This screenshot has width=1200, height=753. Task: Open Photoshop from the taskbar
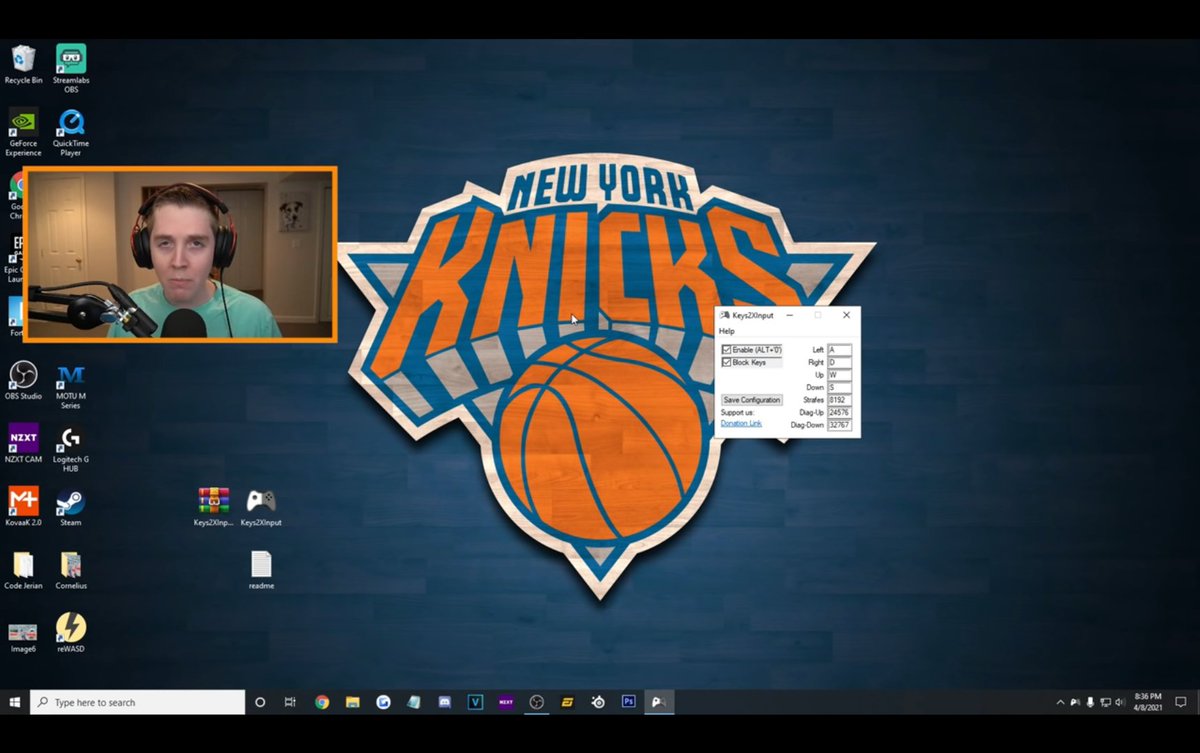pos(629,702)
